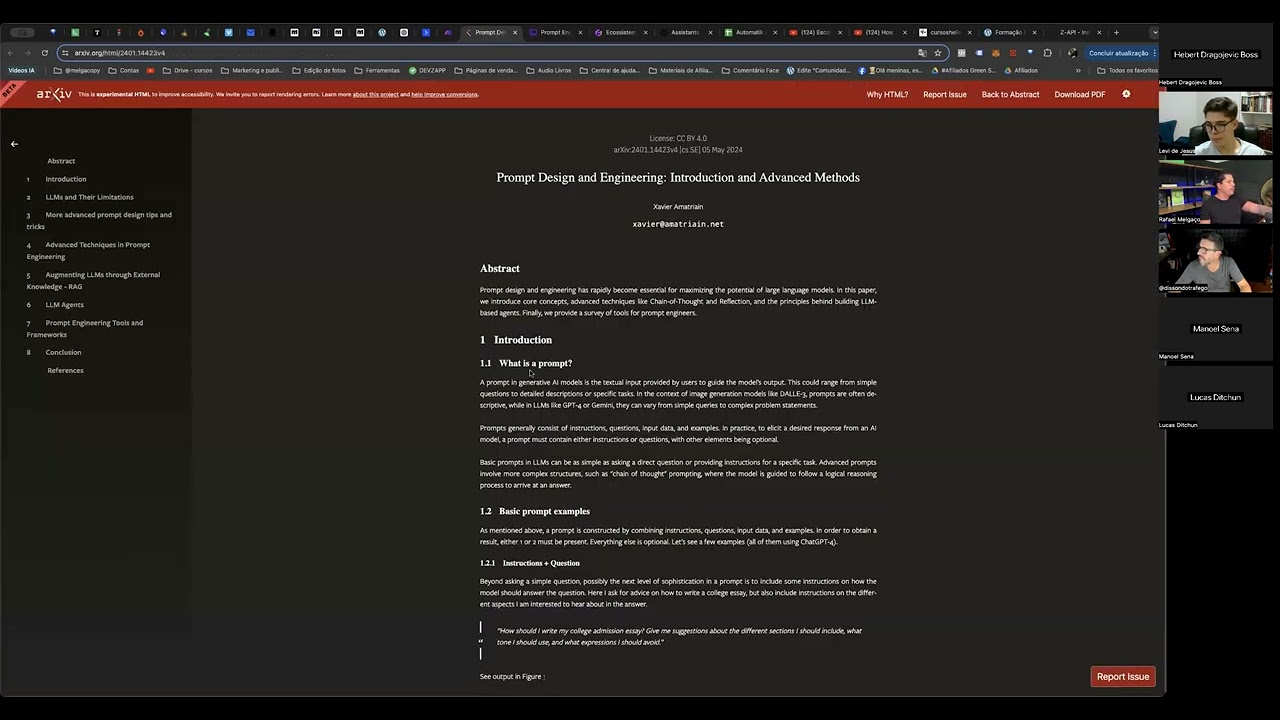1280x720 pixels.
Task: Open Audio Livros bookmark folder
Action: pos(548,71)
